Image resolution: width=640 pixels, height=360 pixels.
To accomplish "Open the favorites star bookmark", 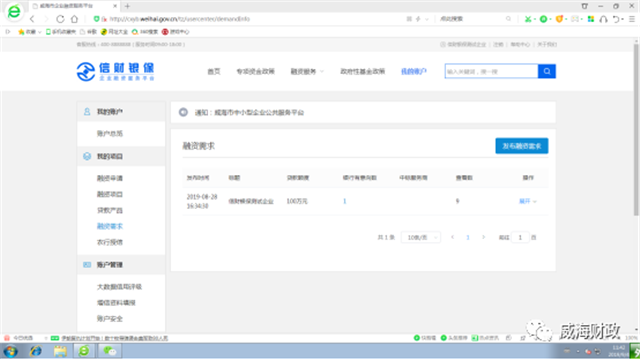I will tap(27, 32).
